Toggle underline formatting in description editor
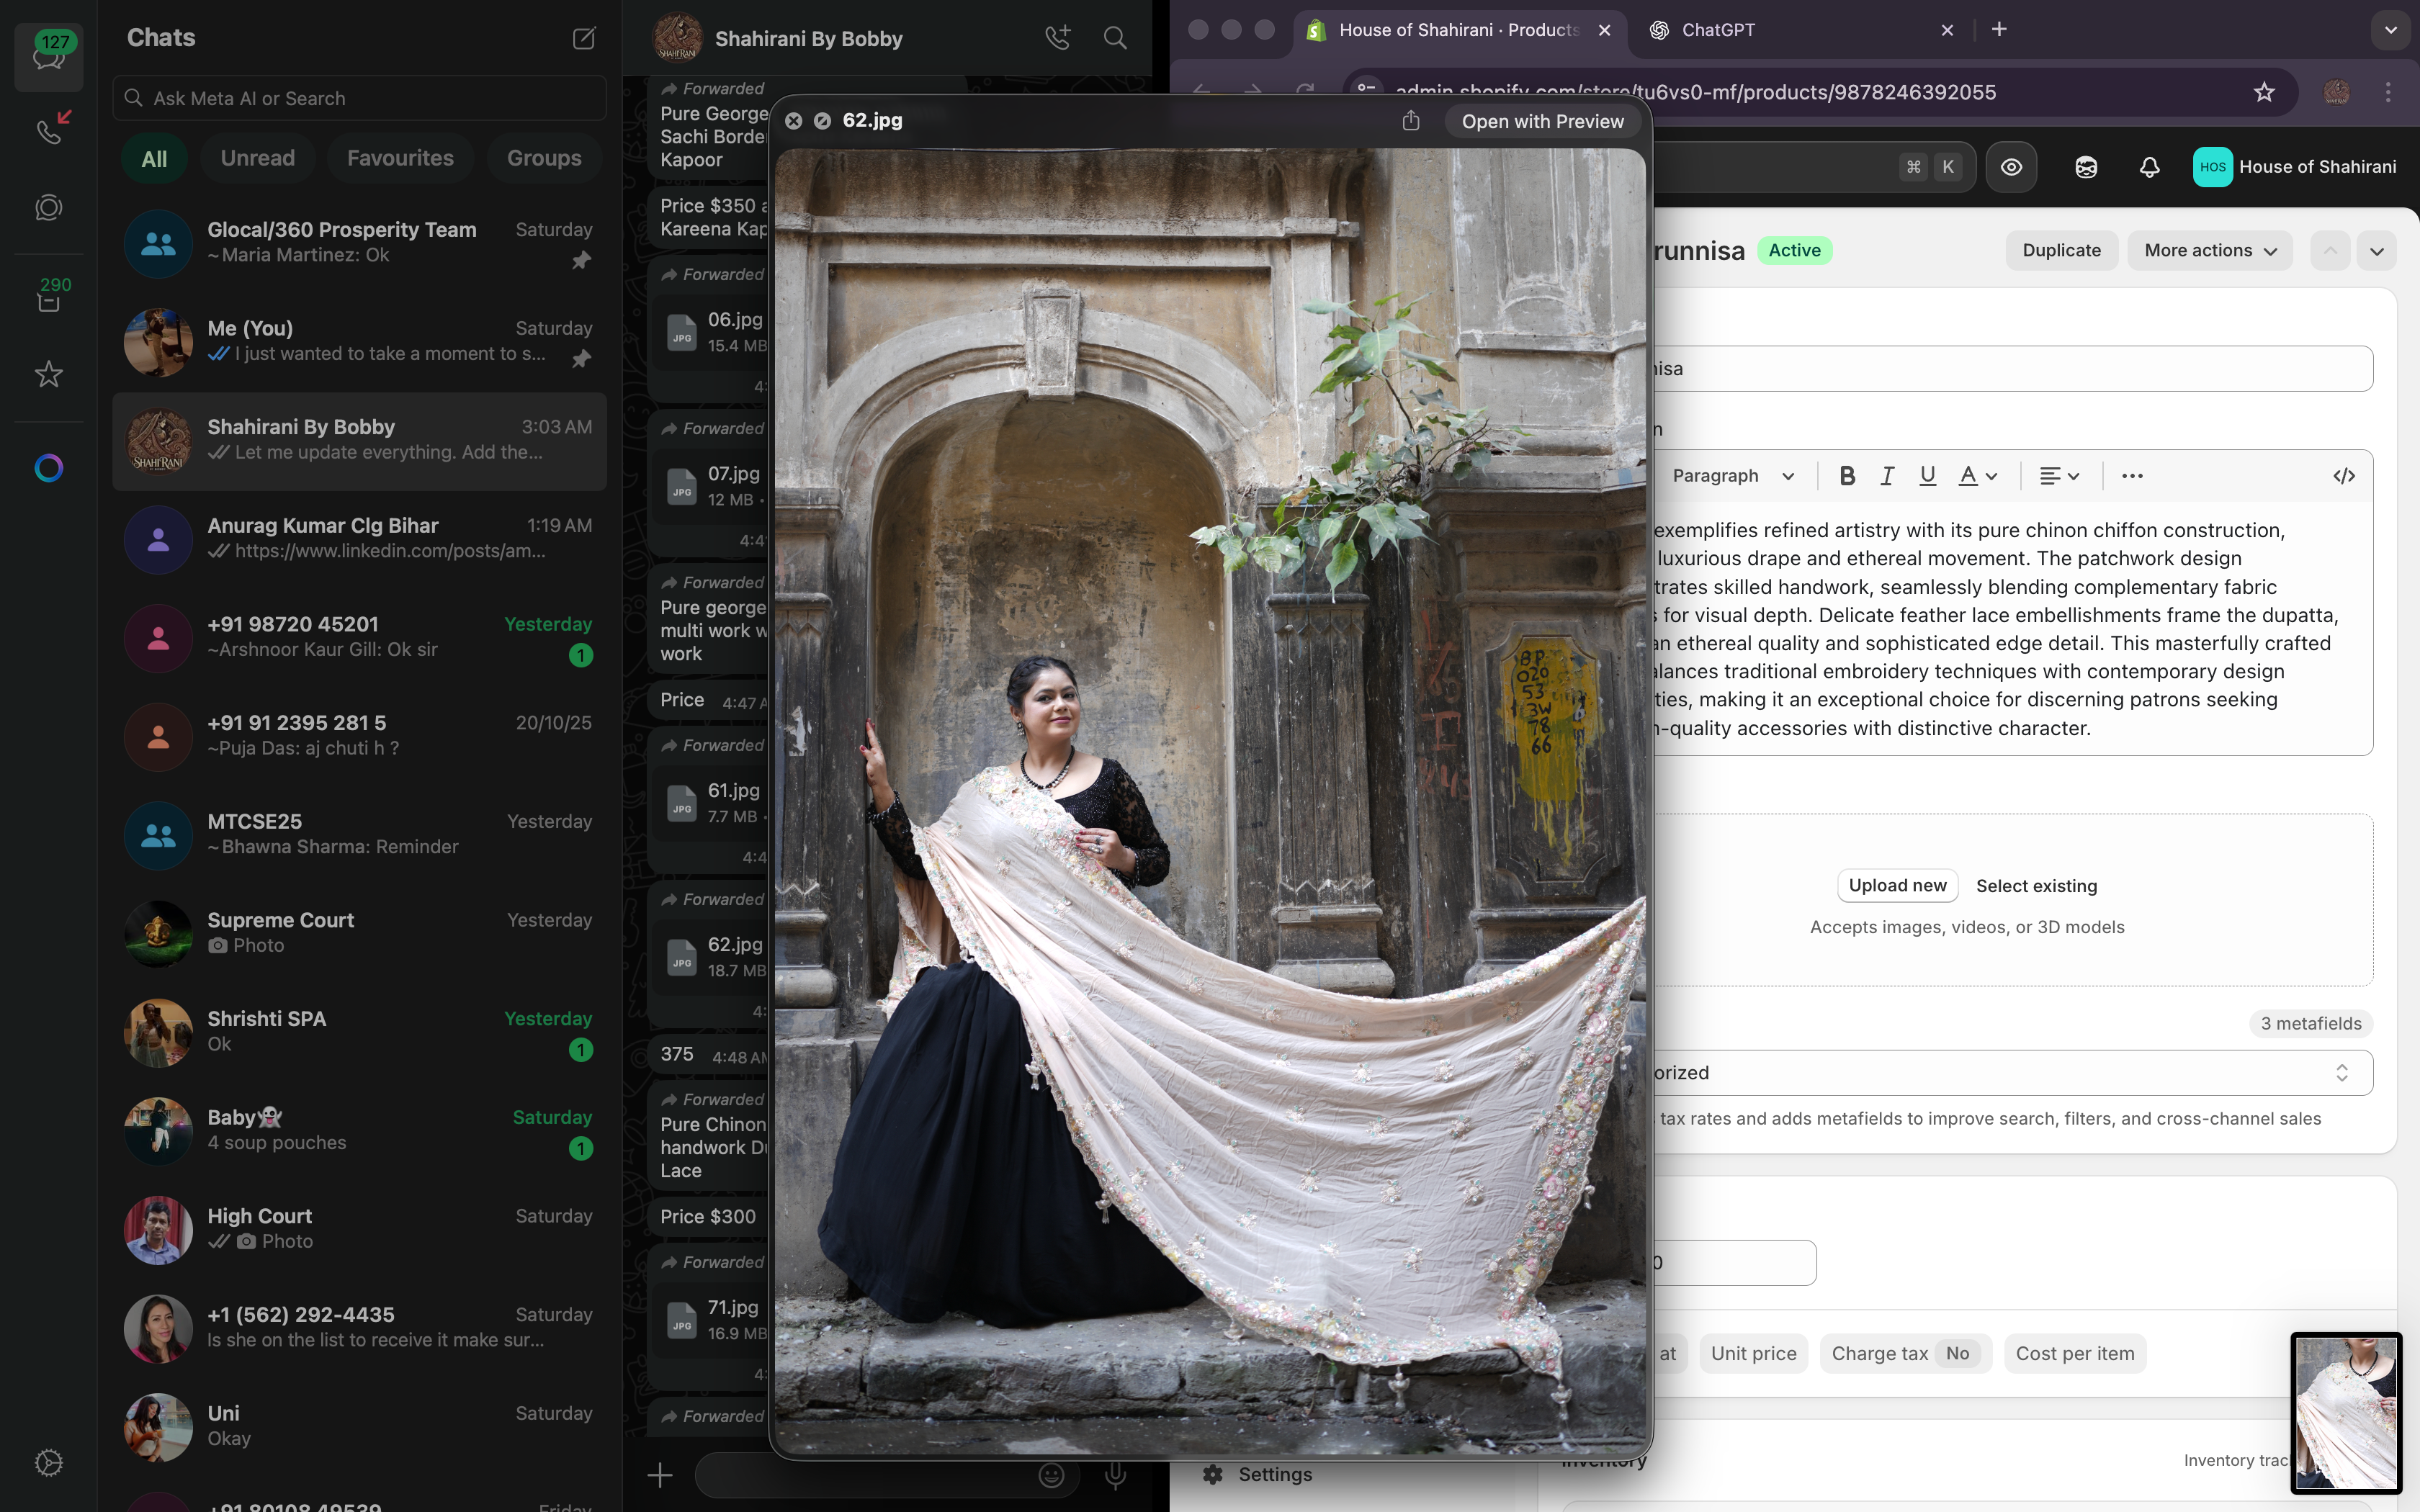 pos(1927,476)
